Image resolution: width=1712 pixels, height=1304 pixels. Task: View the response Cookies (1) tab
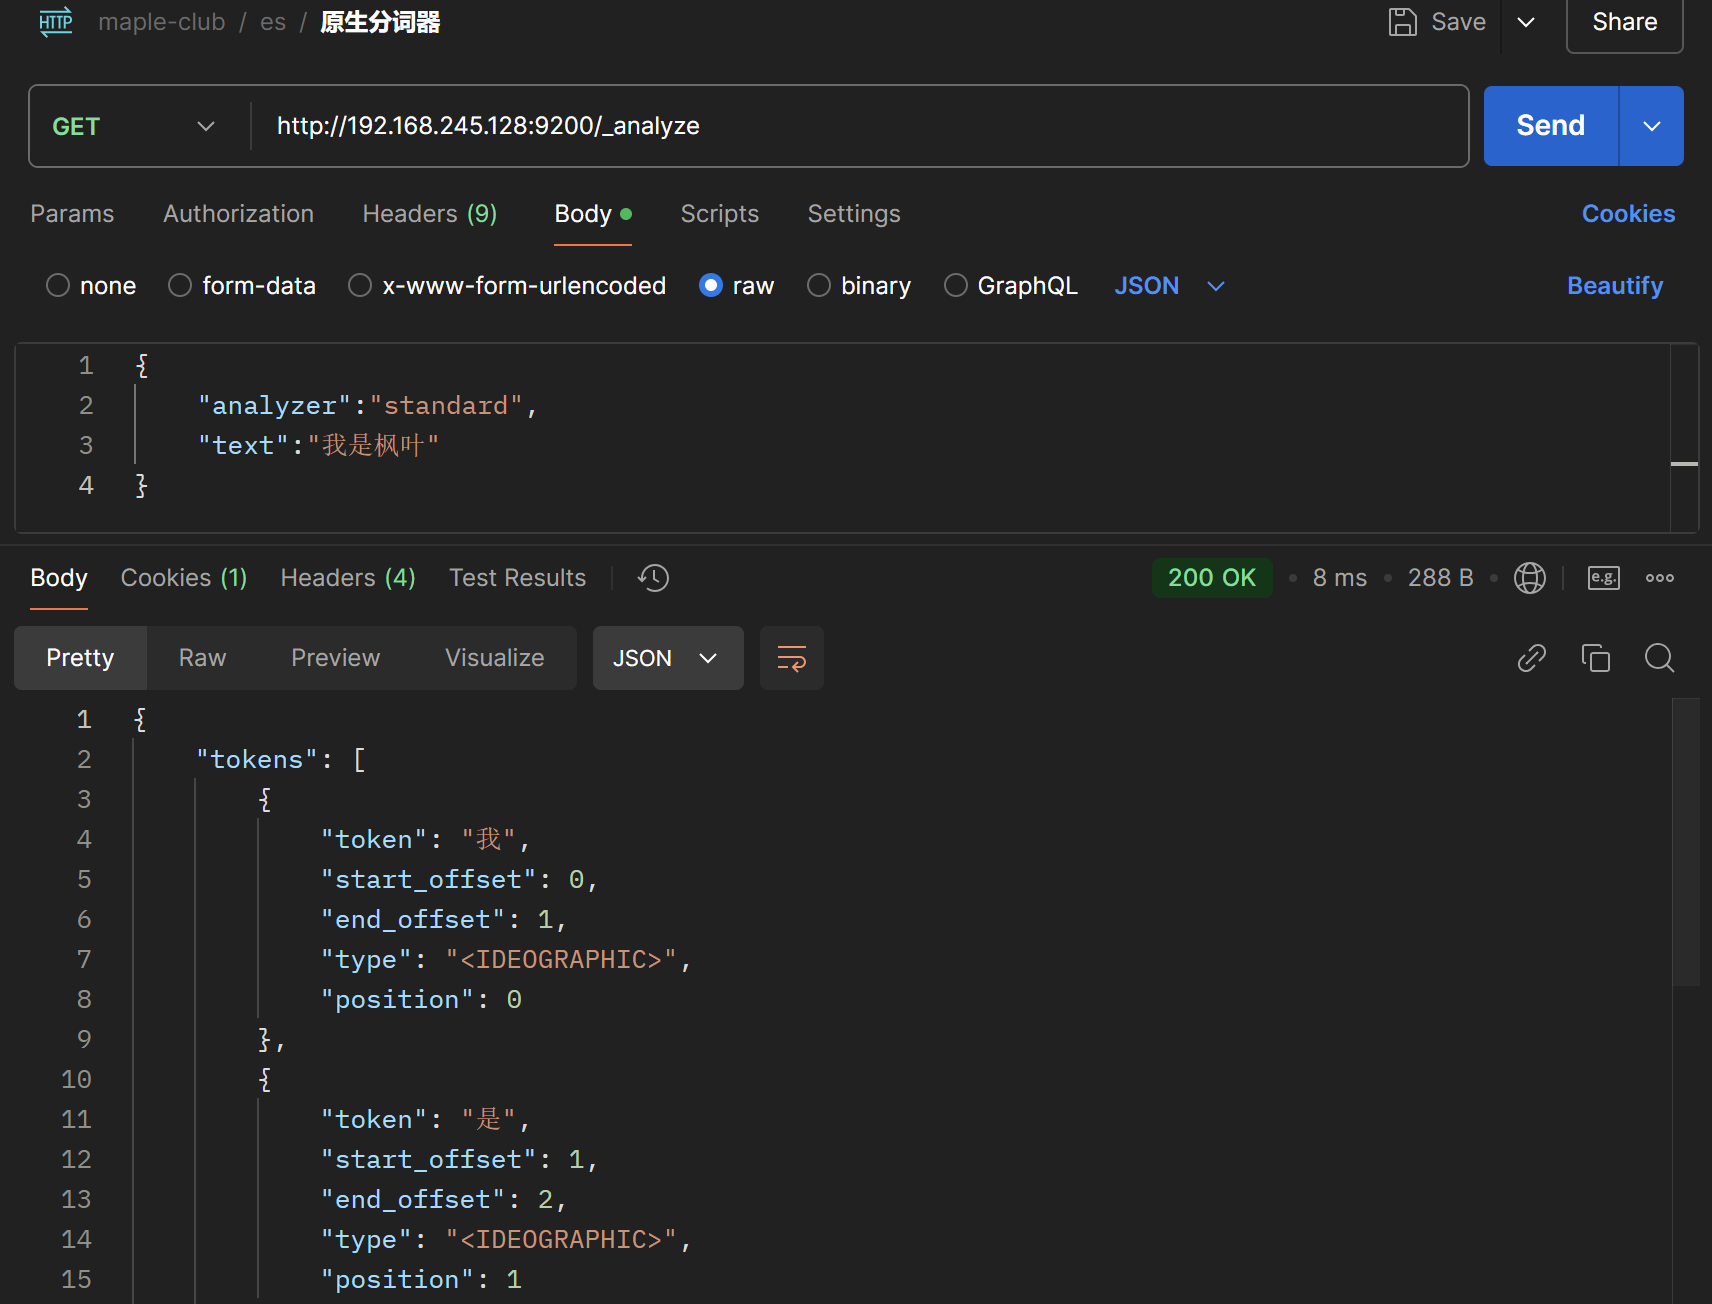184,578
